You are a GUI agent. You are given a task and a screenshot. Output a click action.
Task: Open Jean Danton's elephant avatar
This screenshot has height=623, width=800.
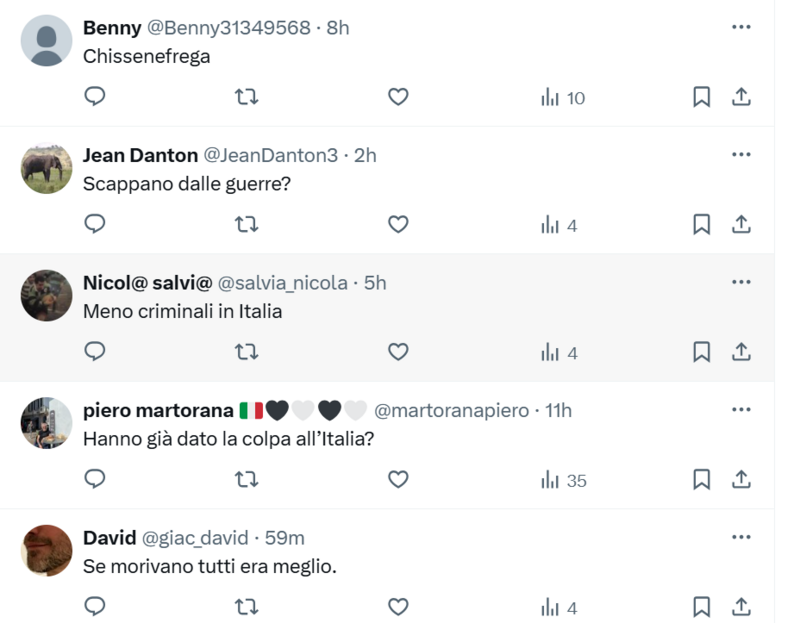point(47,167)
